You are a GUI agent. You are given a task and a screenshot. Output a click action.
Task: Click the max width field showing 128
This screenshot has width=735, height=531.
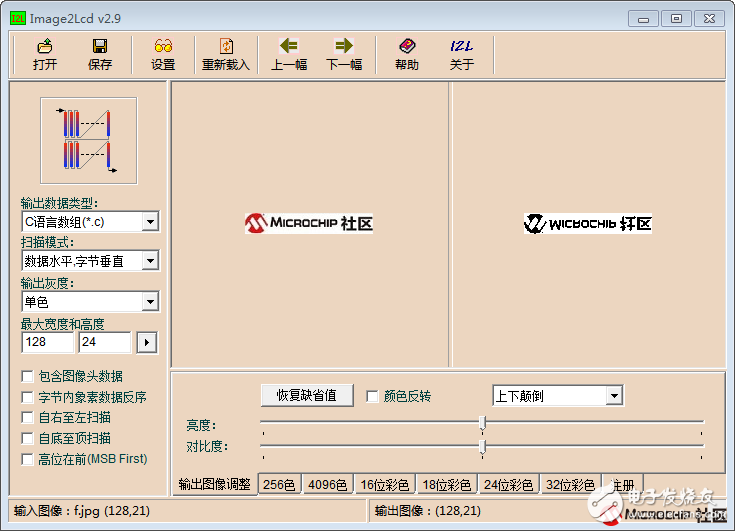[x=48, y=343]
